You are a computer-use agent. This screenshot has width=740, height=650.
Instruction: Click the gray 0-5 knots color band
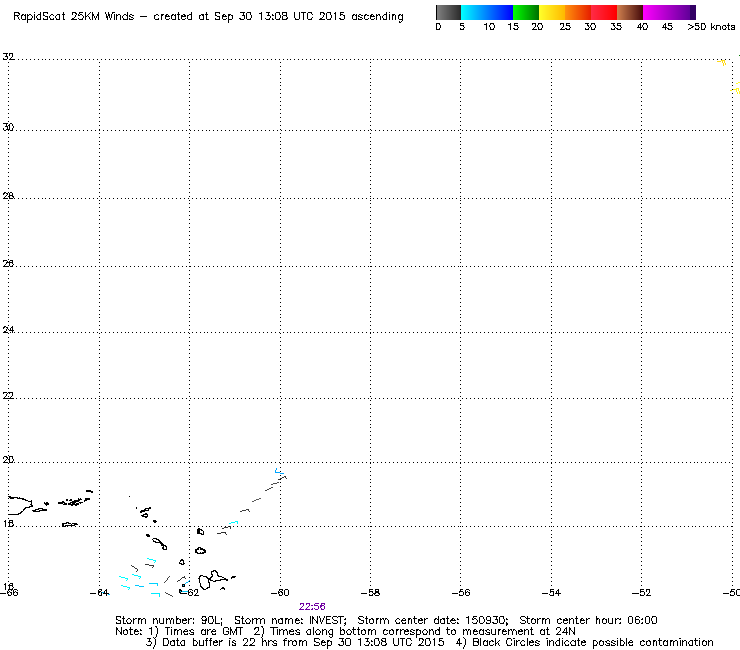click(x=448, y=12)
